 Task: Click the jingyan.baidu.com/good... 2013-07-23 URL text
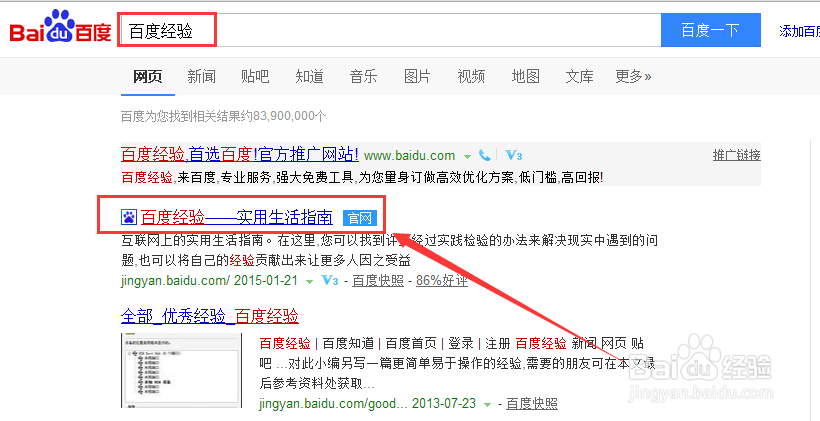(368, 403)
